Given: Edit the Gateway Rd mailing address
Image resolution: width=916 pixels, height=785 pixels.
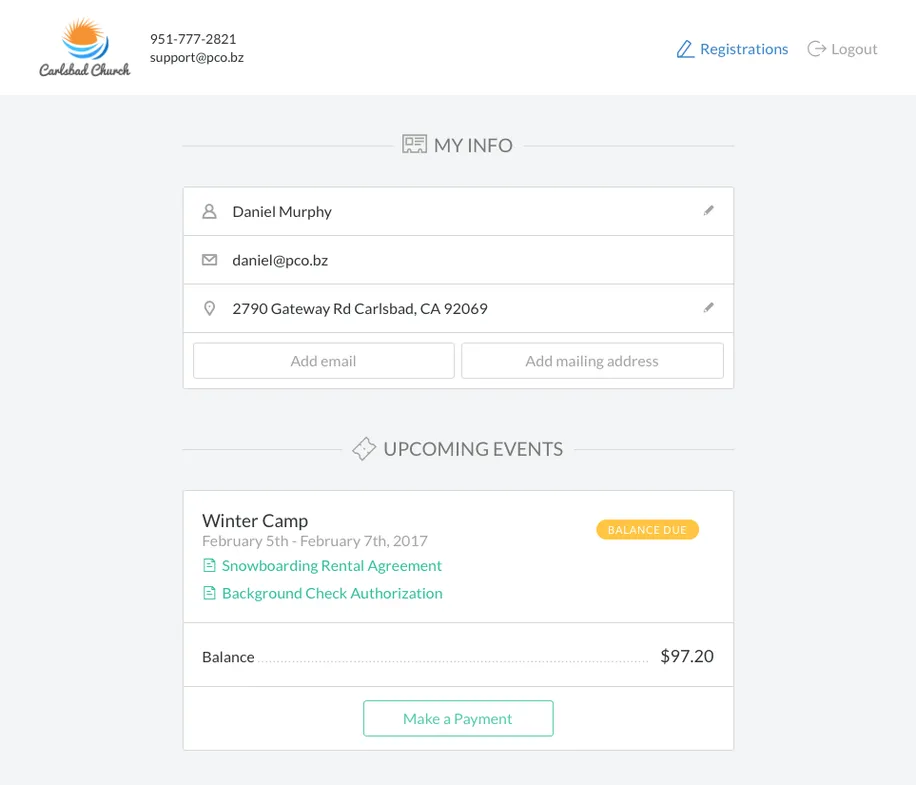Looking at the screenshot, I should pyautogui.click(x=709, y=308).
